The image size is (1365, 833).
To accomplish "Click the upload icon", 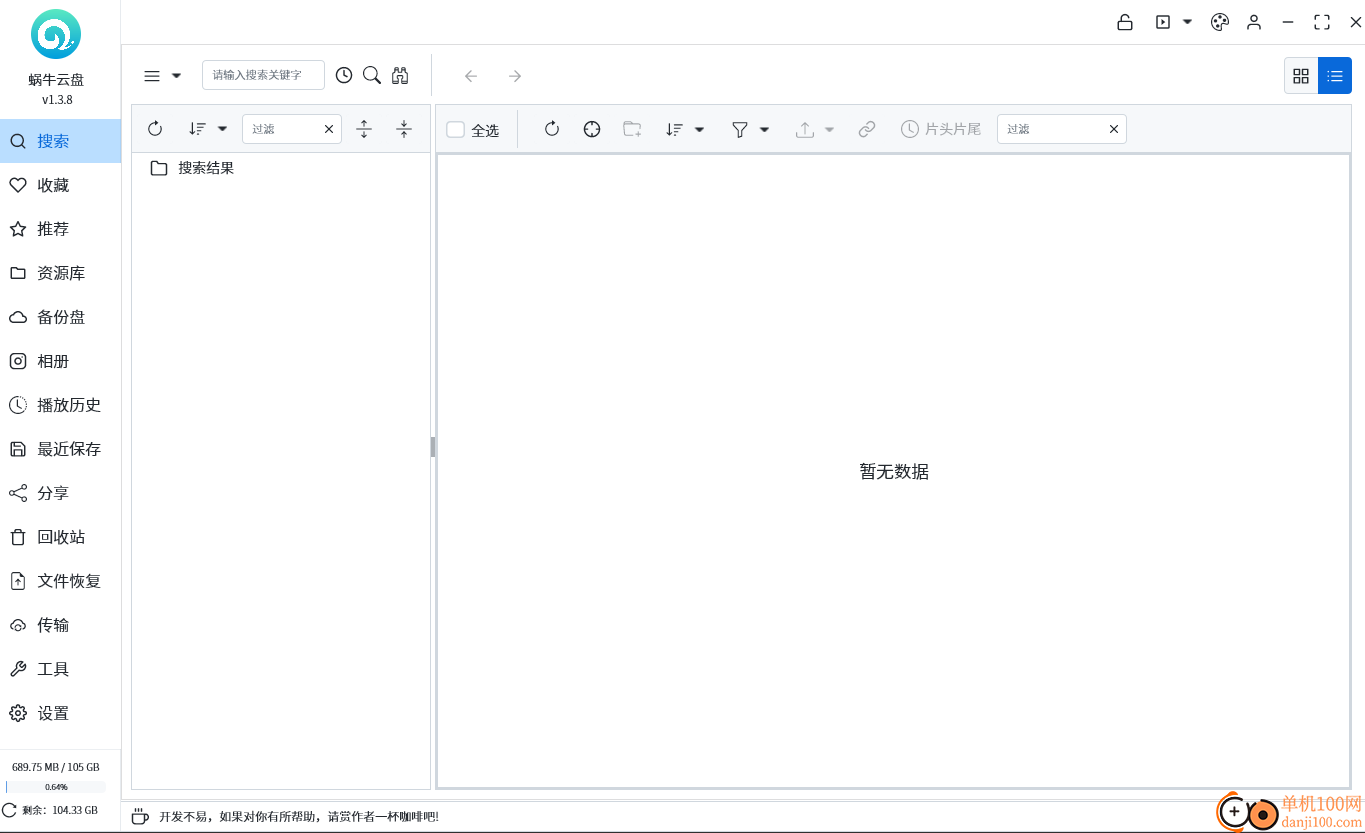I will 805,129.
